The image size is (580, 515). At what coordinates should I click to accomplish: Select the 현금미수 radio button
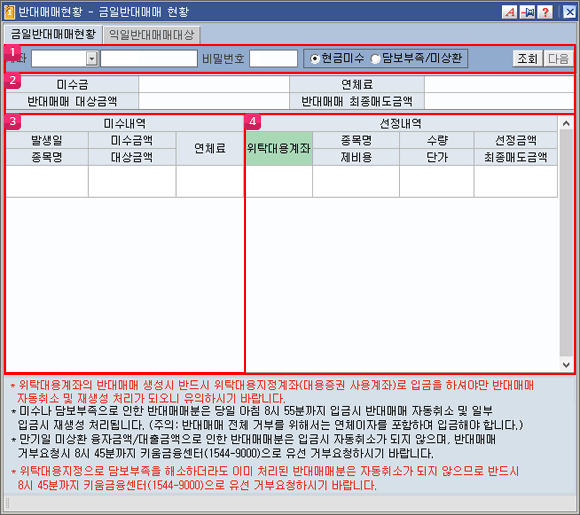tap(315, 58)
